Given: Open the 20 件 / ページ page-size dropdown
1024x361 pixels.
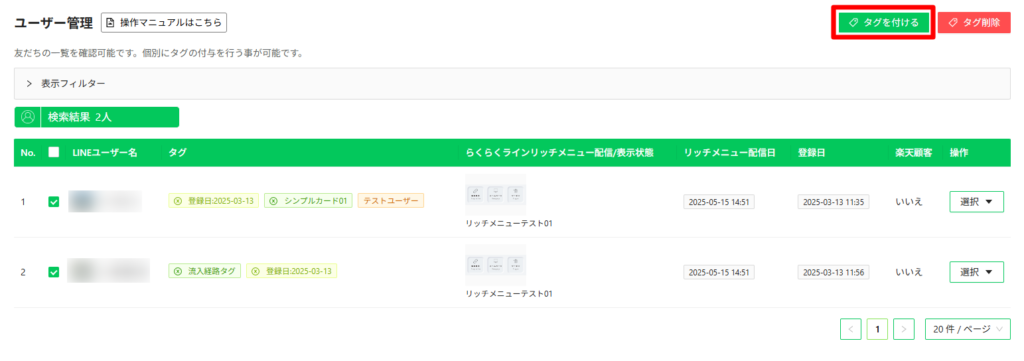Looking at the screenshot, I should click(x=967, y=330).
